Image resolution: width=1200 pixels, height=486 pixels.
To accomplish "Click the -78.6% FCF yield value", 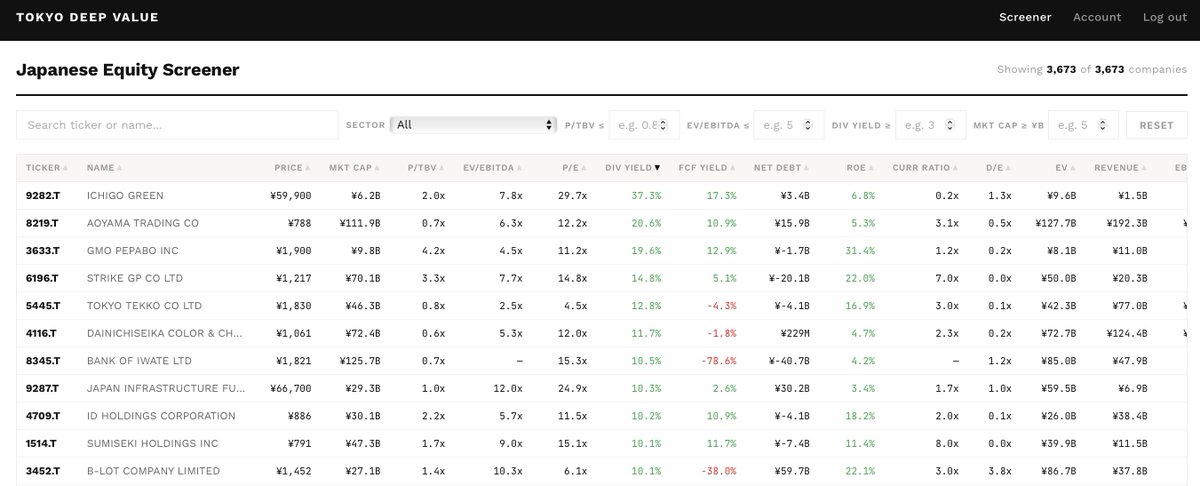I will (718, 360).
